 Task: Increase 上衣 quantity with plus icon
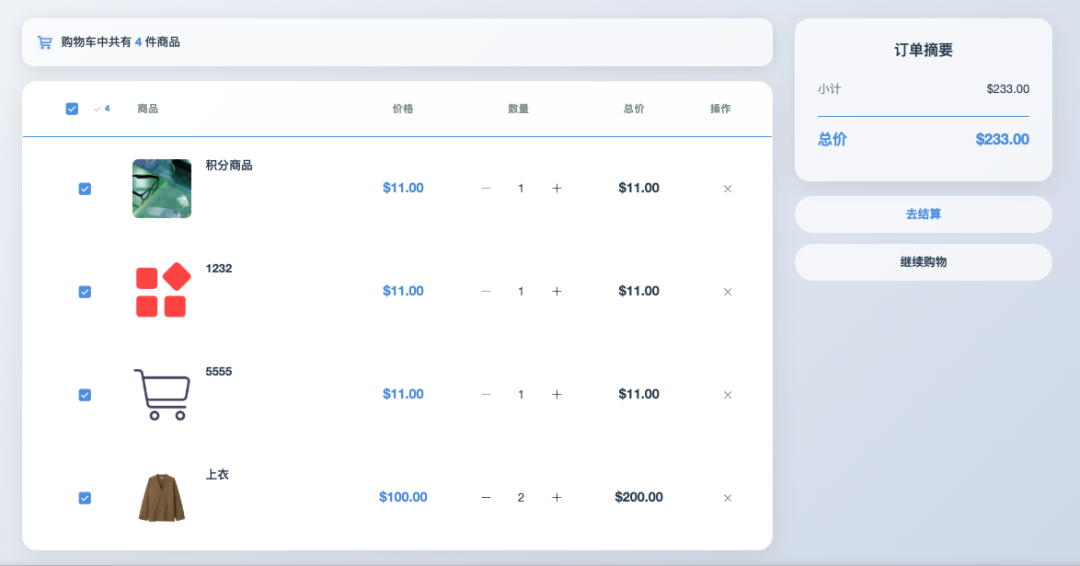pos(557,497)
